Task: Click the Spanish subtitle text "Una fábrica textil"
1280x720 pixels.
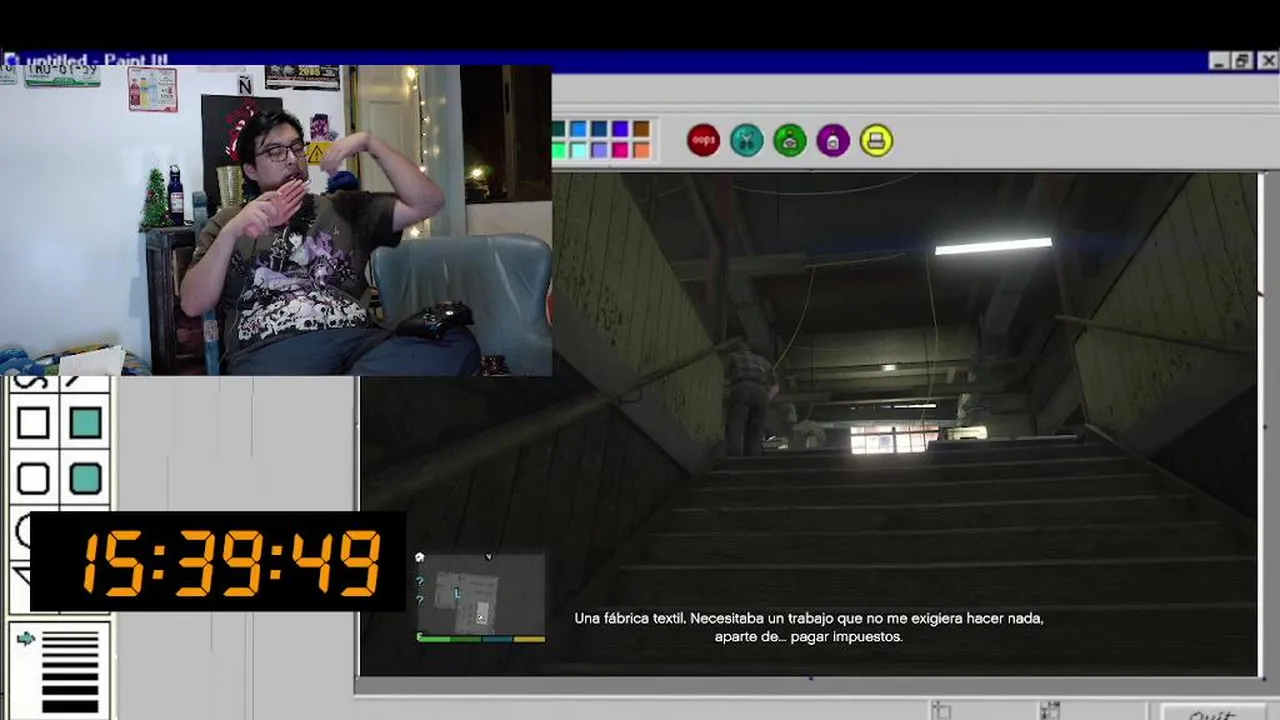Action: click(x=629, y=618)
